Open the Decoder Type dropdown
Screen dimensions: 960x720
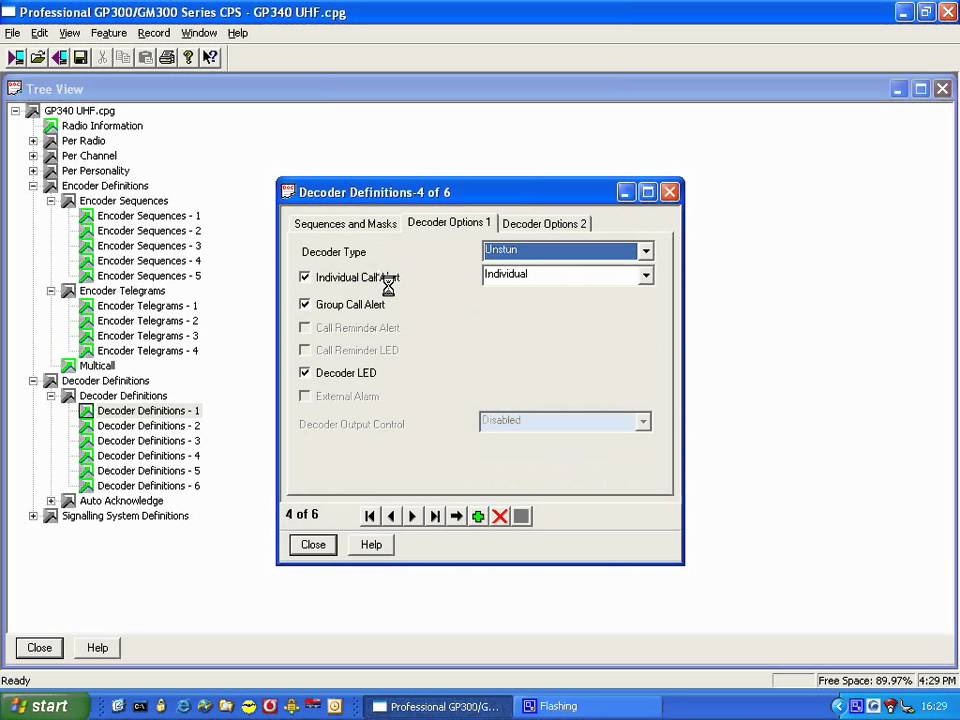tap(646, 250)
